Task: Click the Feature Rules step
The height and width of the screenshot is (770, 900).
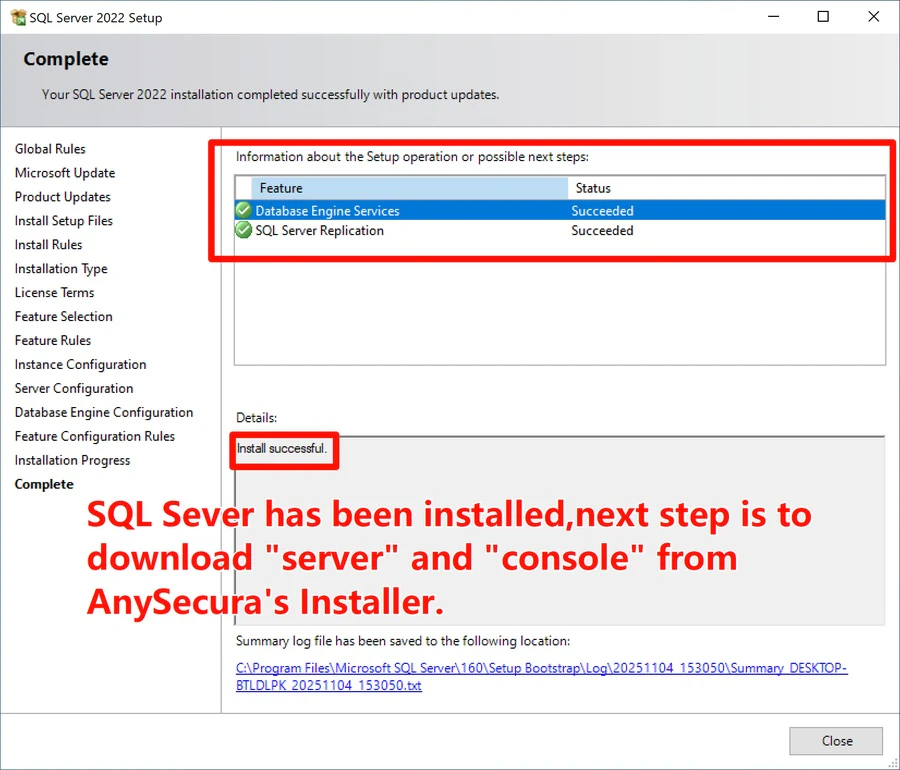Action: 53,340
